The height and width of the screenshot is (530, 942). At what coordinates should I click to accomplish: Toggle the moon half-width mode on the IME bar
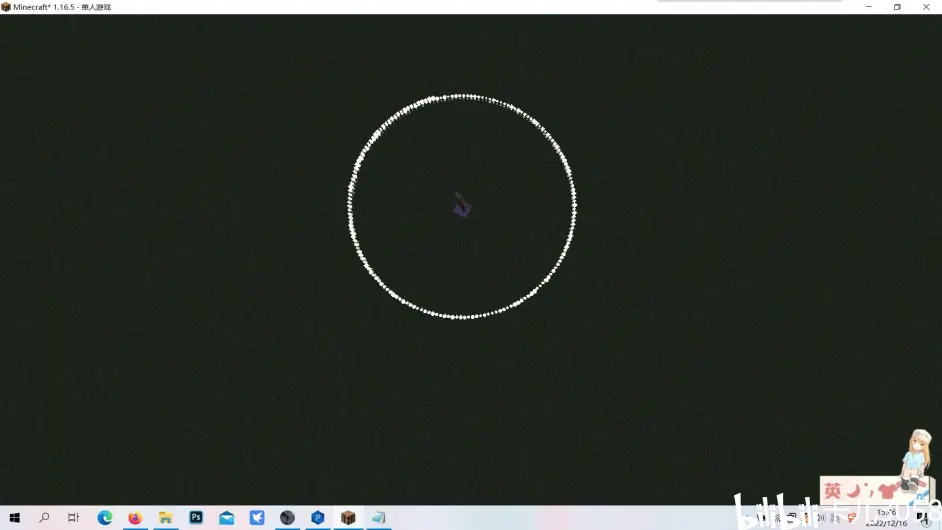pyautogui.click(x=852, y=491)
